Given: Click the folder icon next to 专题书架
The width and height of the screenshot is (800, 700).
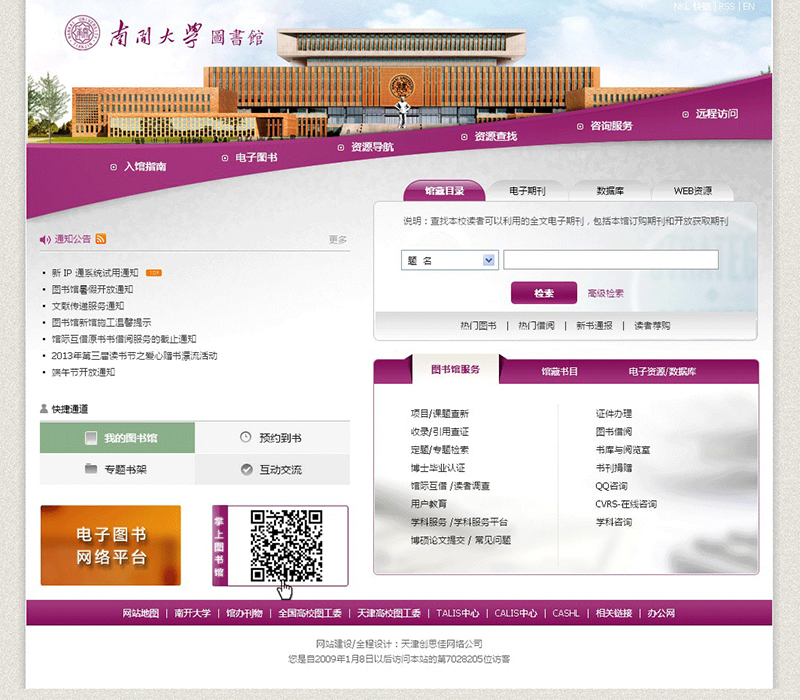Looking at the screenshot, I should click(91, 469).
